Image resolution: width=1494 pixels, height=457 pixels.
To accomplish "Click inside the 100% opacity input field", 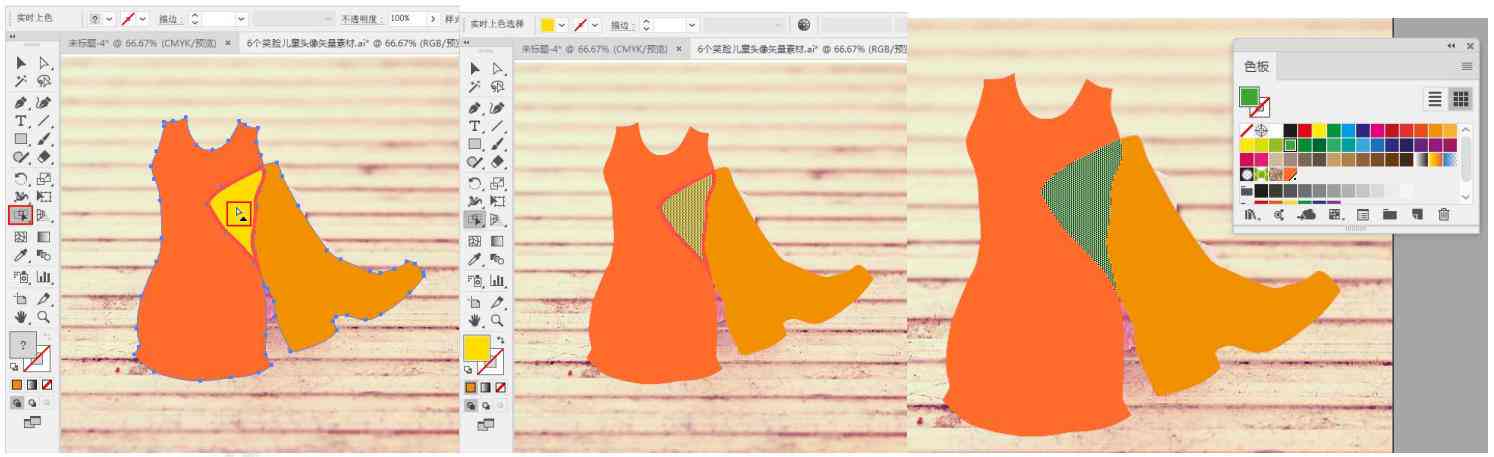I will 406,19.
